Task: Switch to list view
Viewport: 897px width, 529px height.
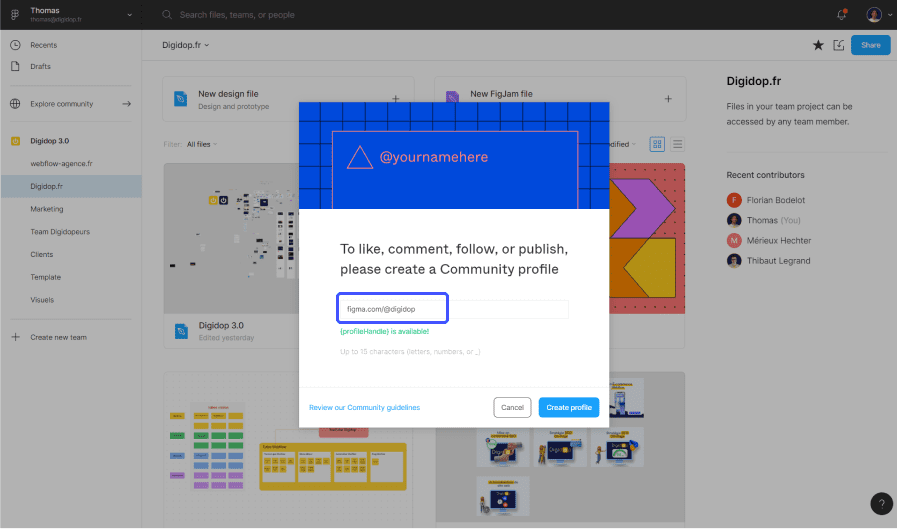Action: pyautogui.click(x=677, y=144)
